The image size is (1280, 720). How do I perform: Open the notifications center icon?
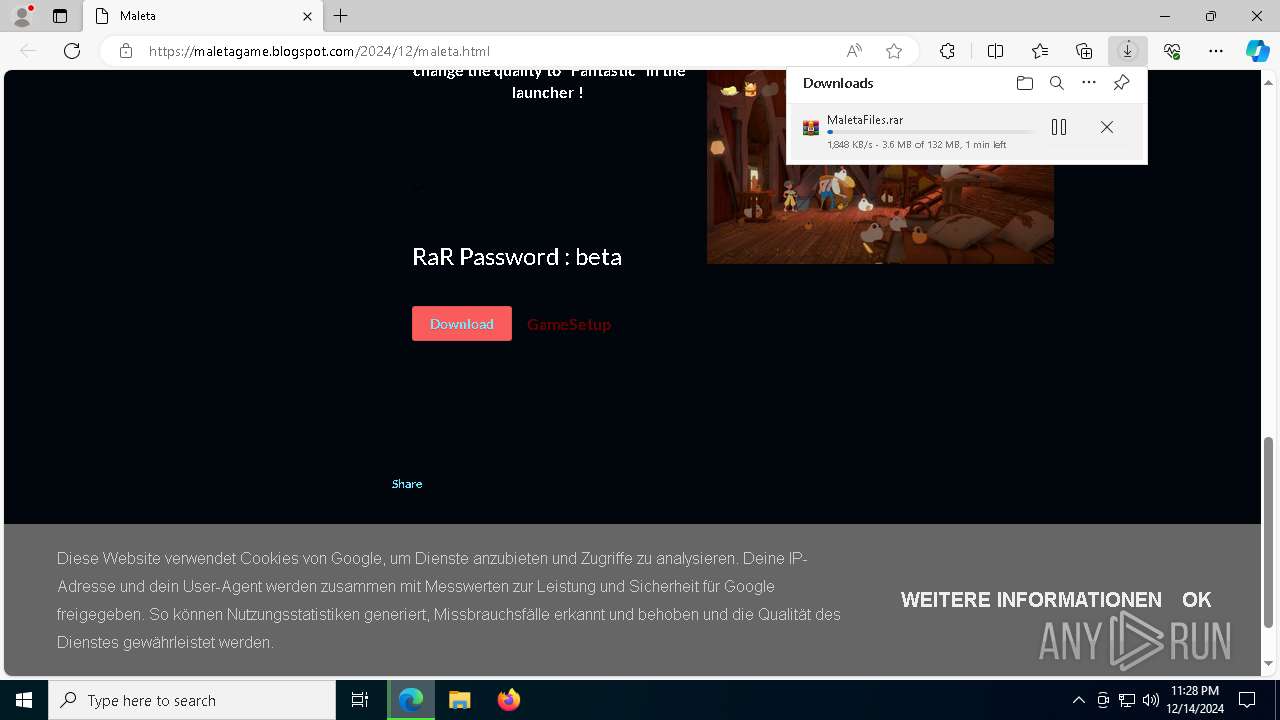coord(1247,700)
